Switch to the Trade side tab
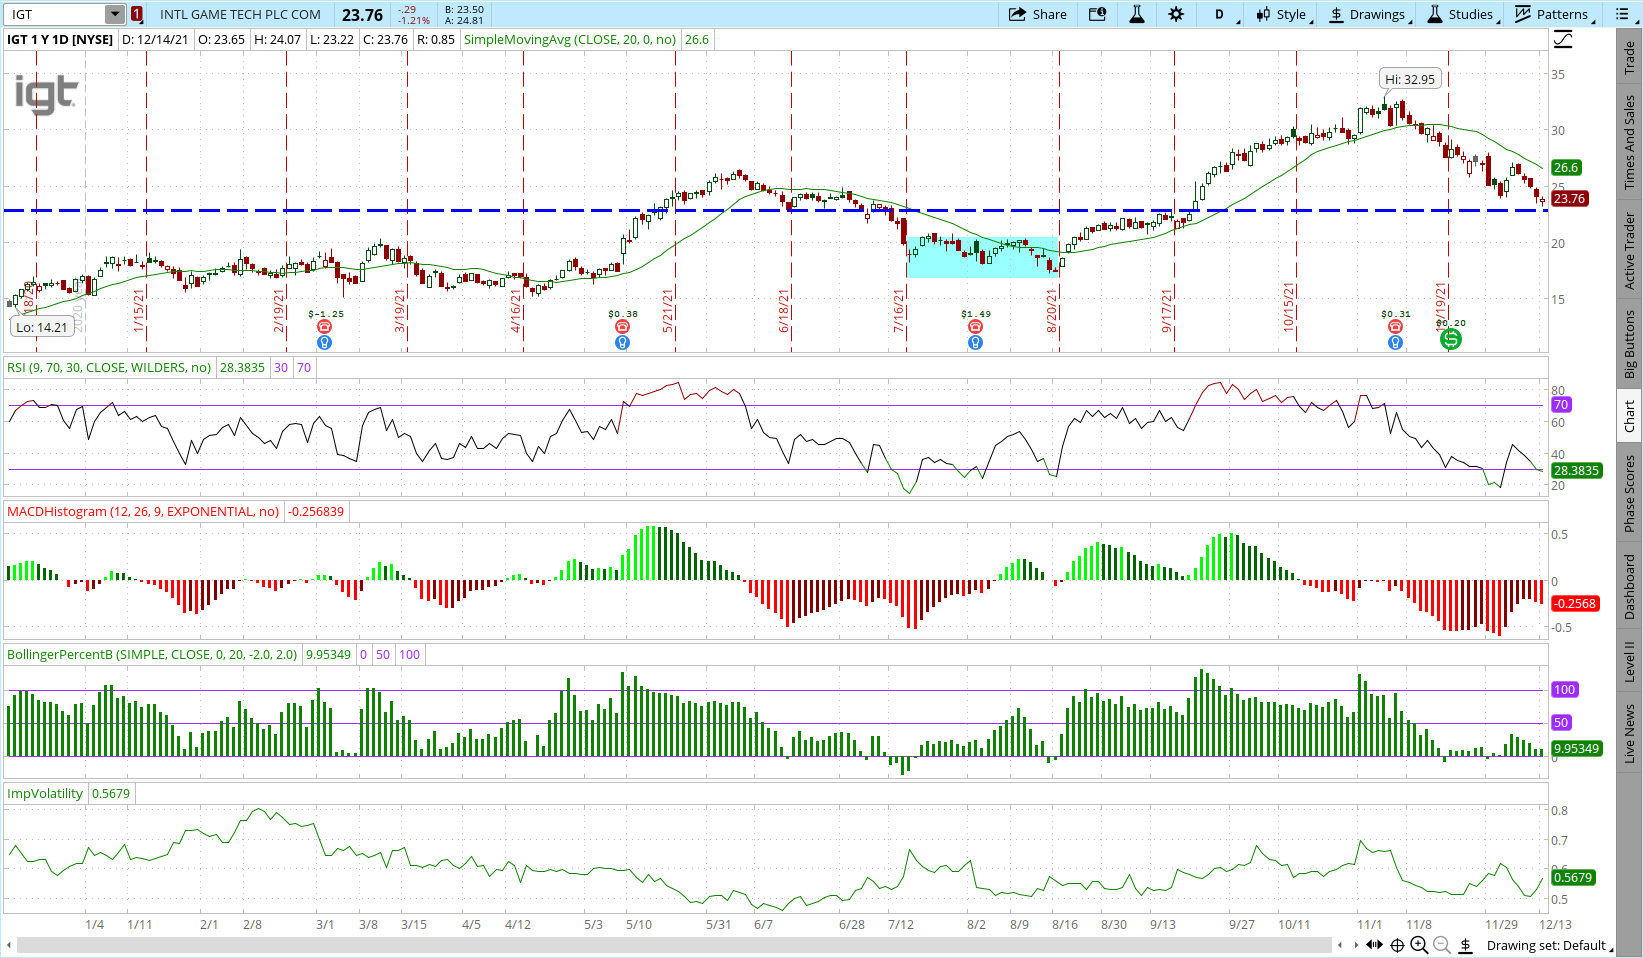1643x958 pixels. pyautogui.click(x=1630, y=57)
